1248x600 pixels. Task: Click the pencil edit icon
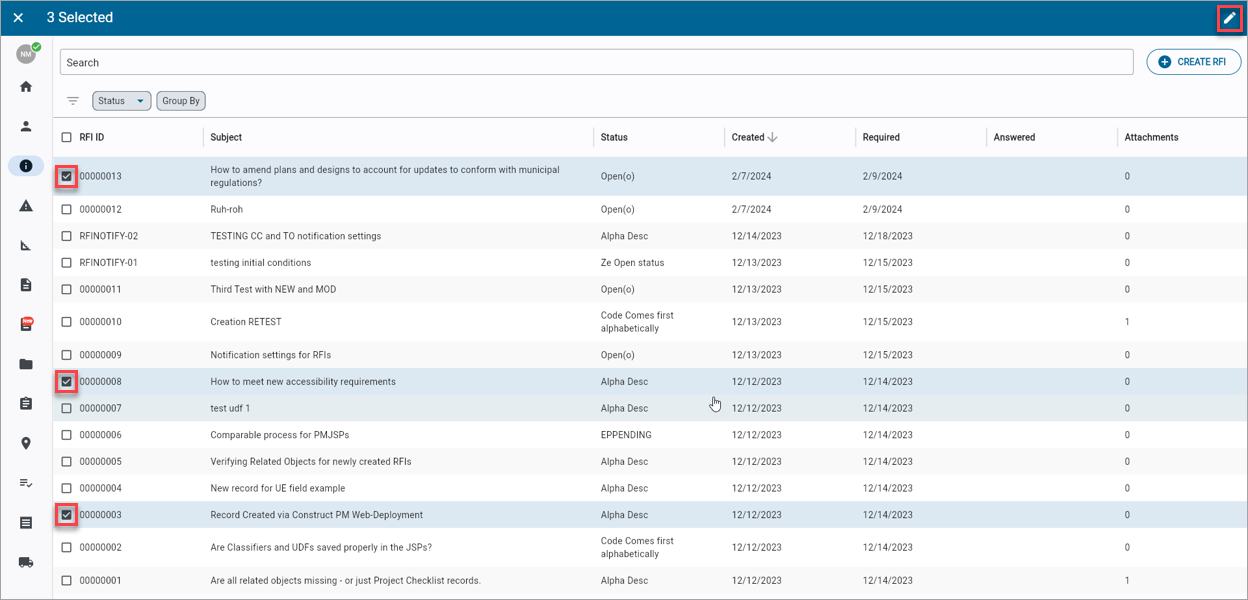(x=1230, y=18)
